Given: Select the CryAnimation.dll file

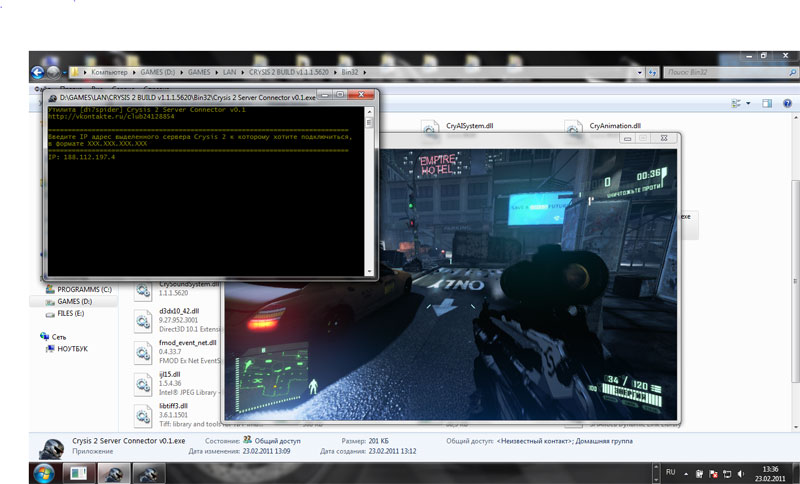Looking at the screenshot, I should (615, 126).
